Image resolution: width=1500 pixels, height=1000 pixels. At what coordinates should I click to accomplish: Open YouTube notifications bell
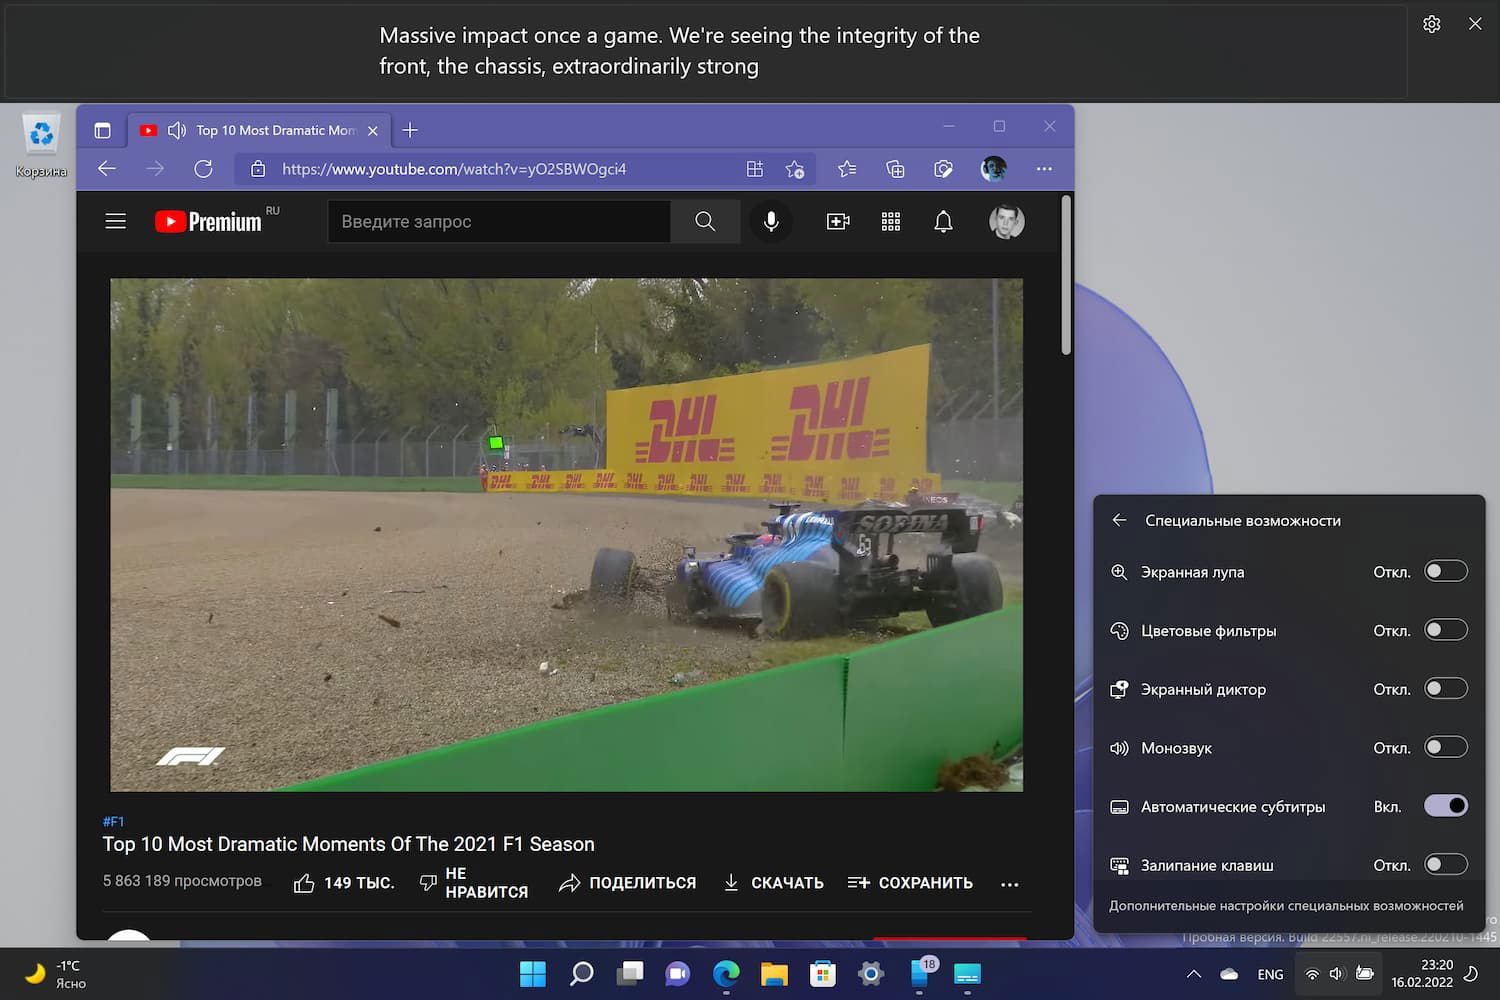943,221
